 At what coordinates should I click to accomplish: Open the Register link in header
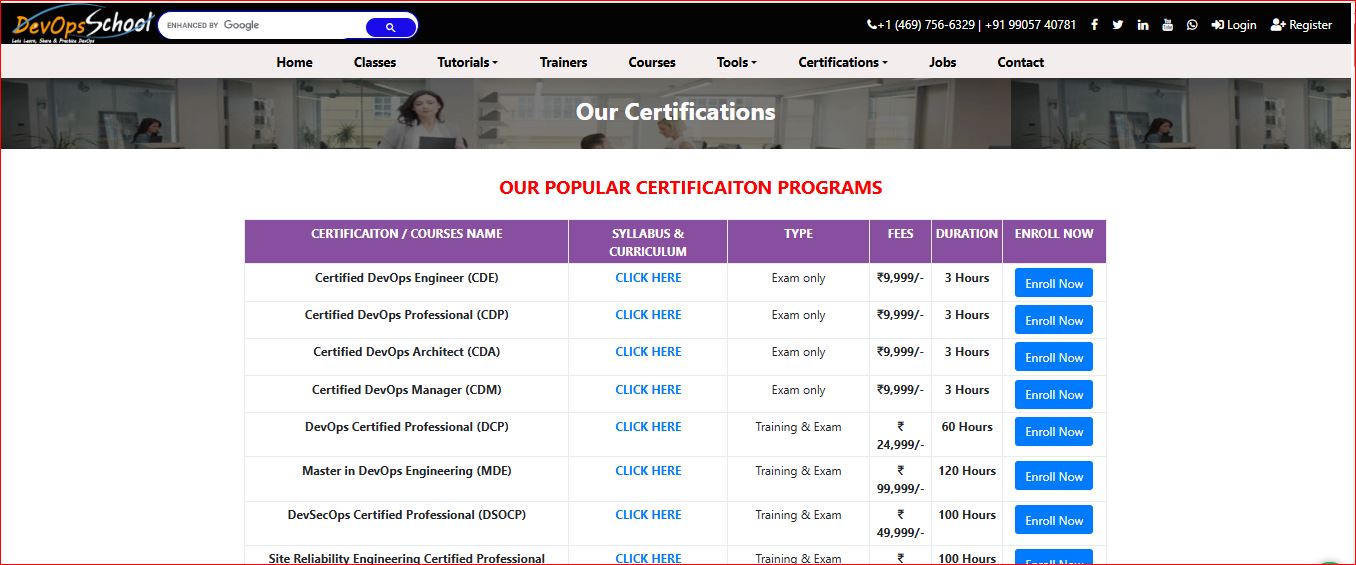(1301, 25)
